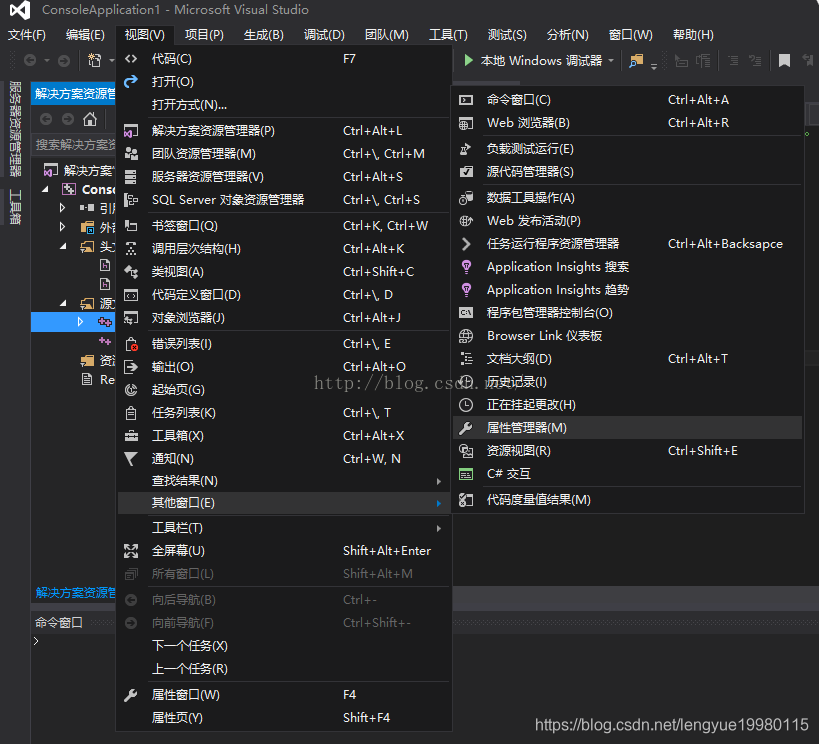This screenshot has width=819, height=744.
Task: Expand the 工具栏(T) submenu
Action: click(x=439, y=528)
